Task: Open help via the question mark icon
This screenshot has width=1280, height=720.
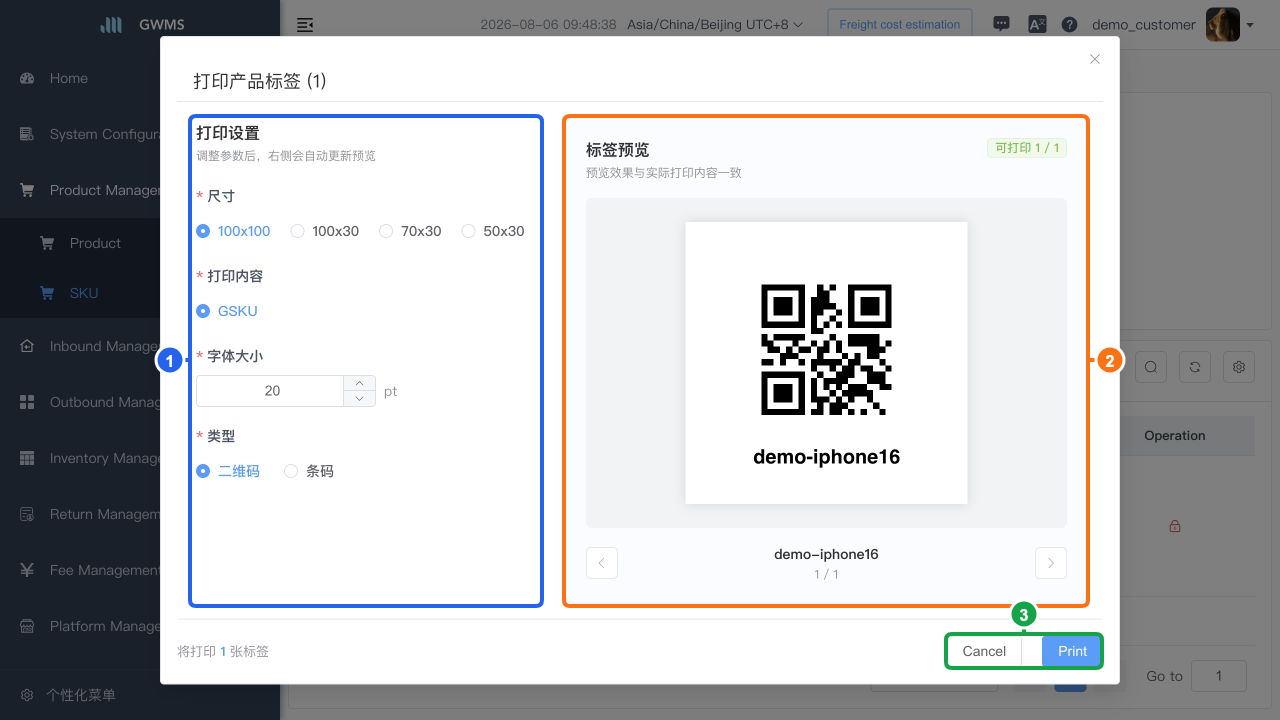Action: tap(1070, 25)
